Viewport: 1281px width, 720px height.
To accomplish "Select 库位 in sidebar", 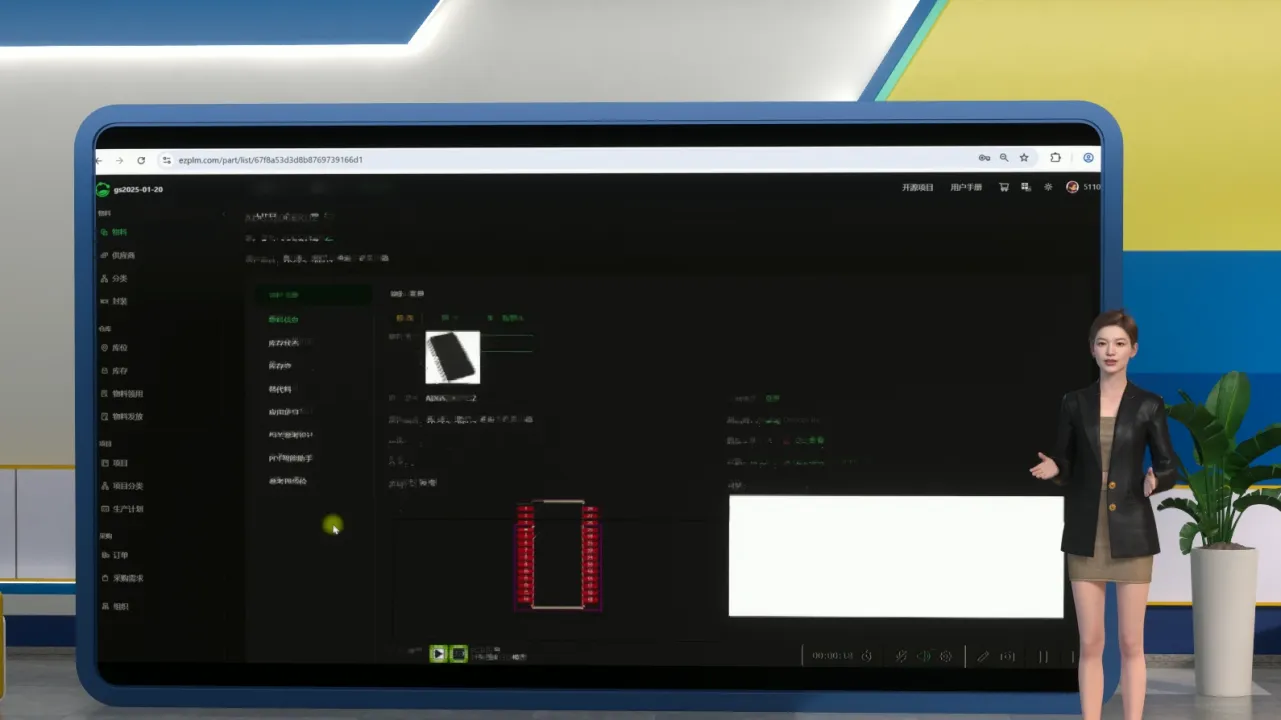I will coord(119,348).
